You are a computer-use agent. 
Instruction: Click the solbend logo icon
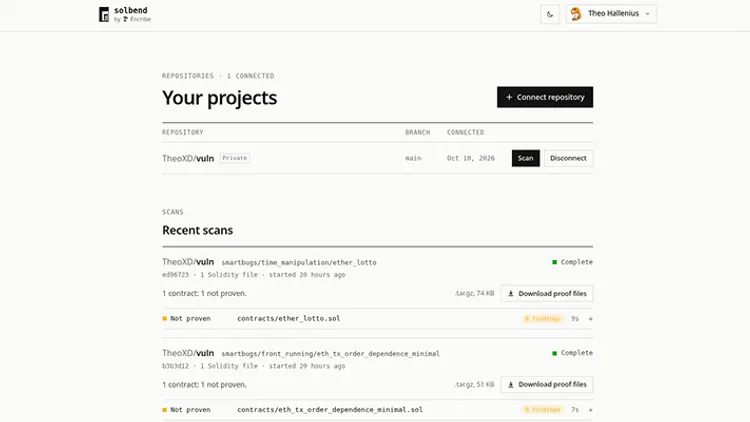click(104, 14)
